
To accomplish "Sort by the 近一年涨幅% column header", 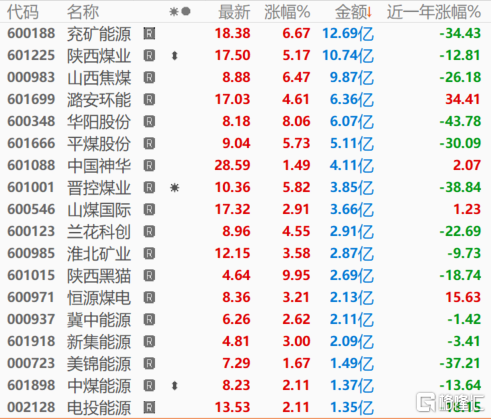I will pos(434,12).
